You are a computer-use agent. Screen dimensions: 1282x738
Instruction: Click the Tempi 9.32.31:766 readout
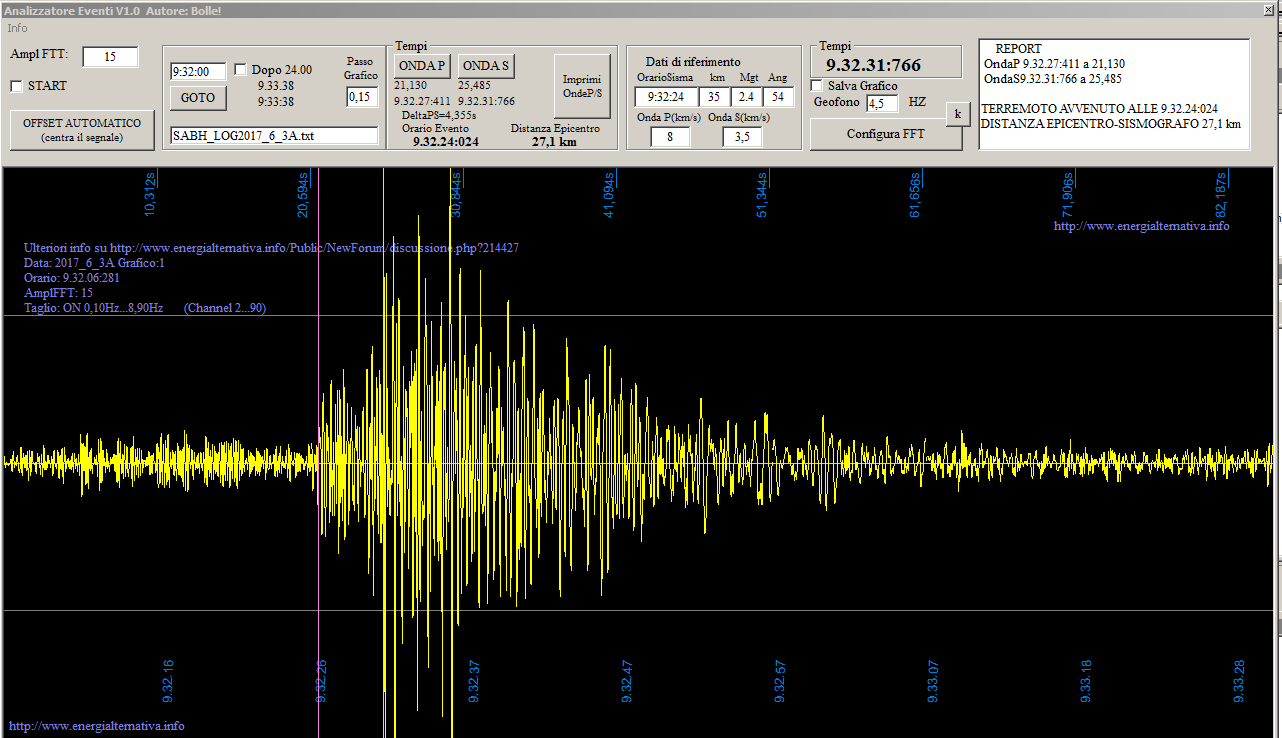pyautogui.click(x=873, y=66)
